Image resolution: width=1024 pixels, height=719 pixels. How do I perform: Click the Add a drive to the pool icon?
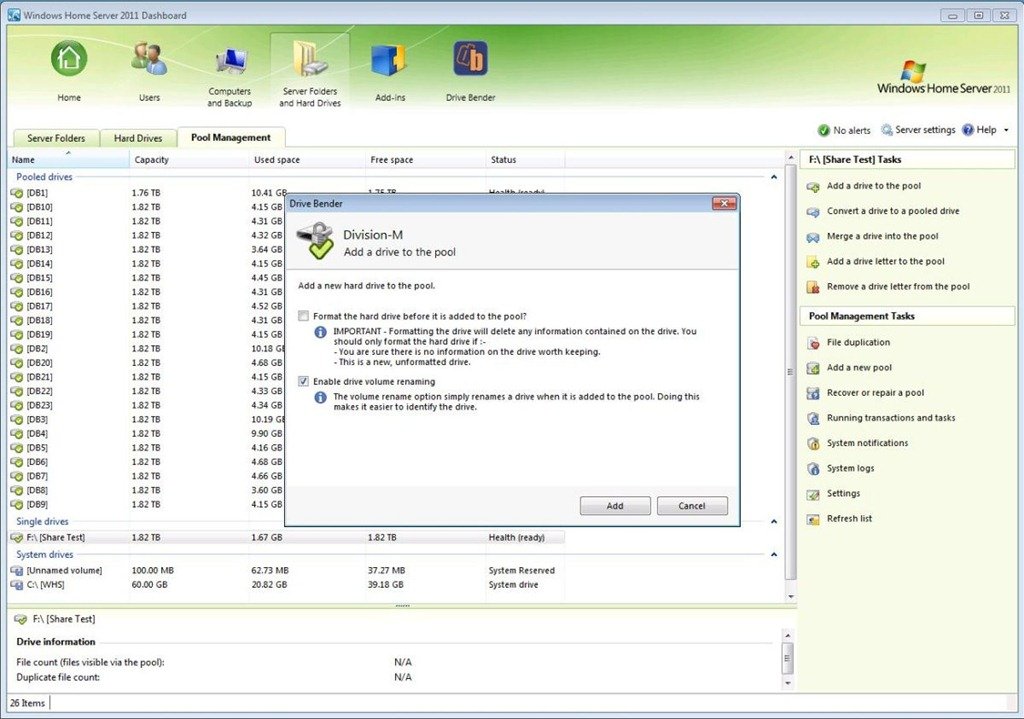(x=813, y=187)
